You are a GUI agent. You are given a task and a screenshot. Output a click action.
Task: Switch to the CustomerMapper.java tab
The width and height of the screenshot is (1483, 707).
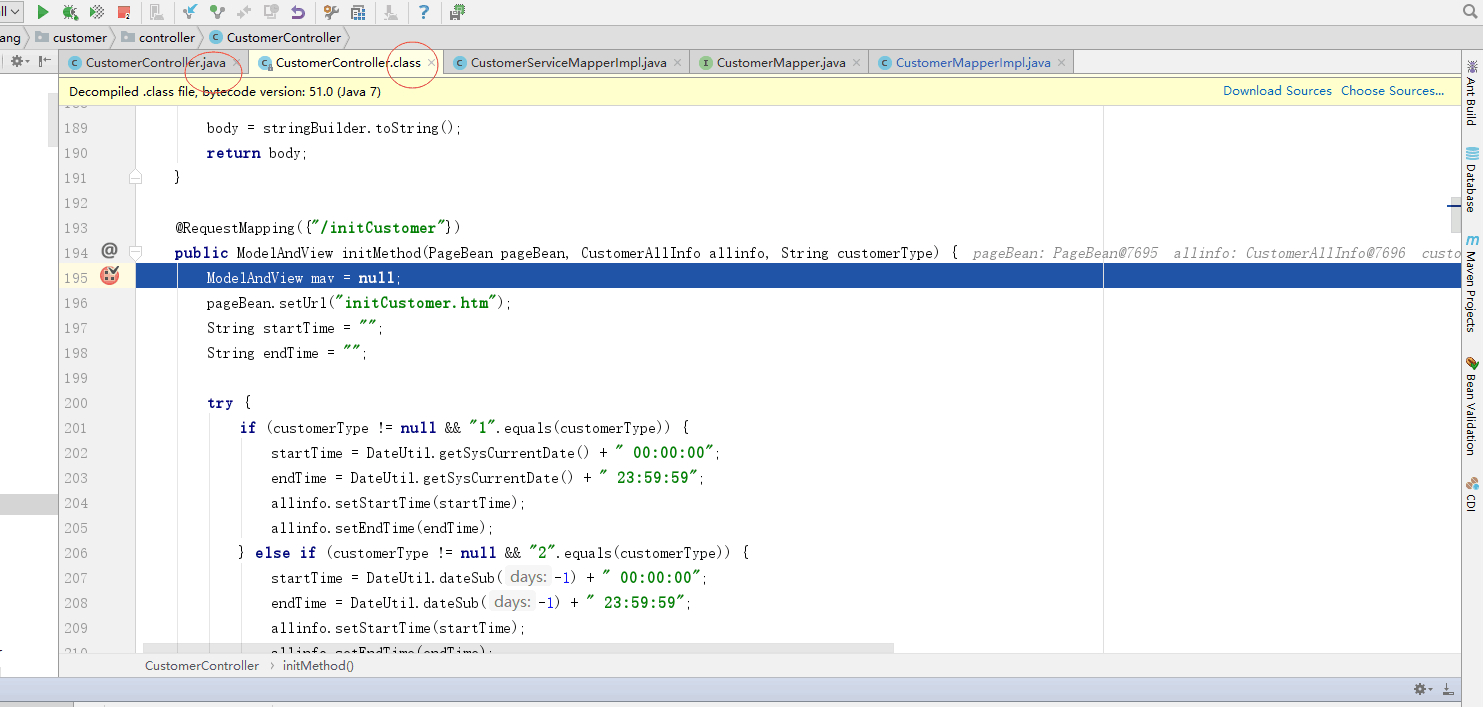click(781, 62)
